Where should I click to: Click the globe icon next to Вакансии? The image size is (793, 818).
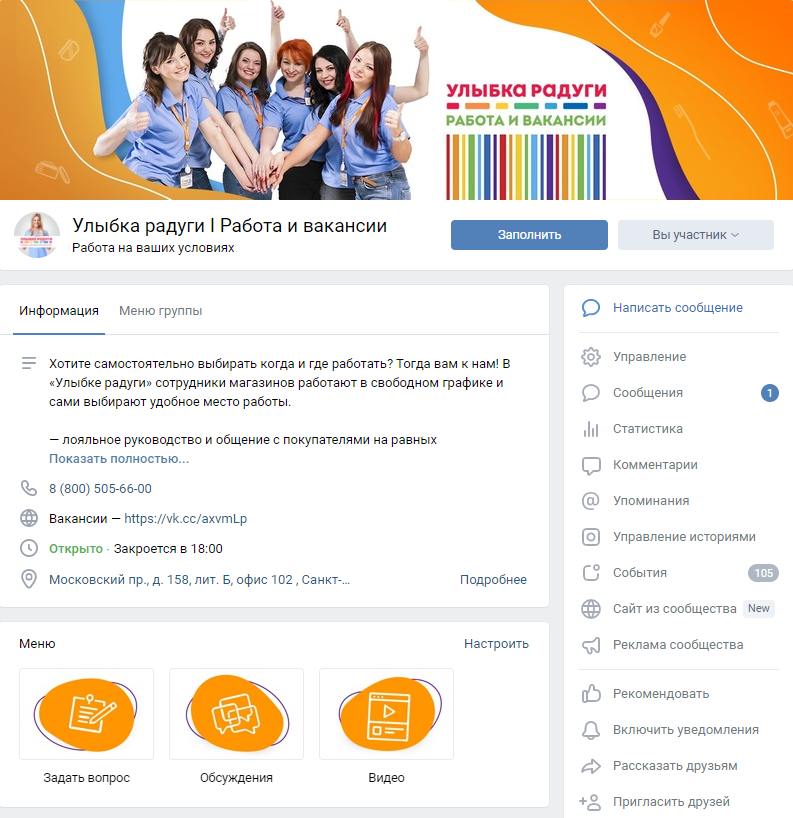(29, 519)
